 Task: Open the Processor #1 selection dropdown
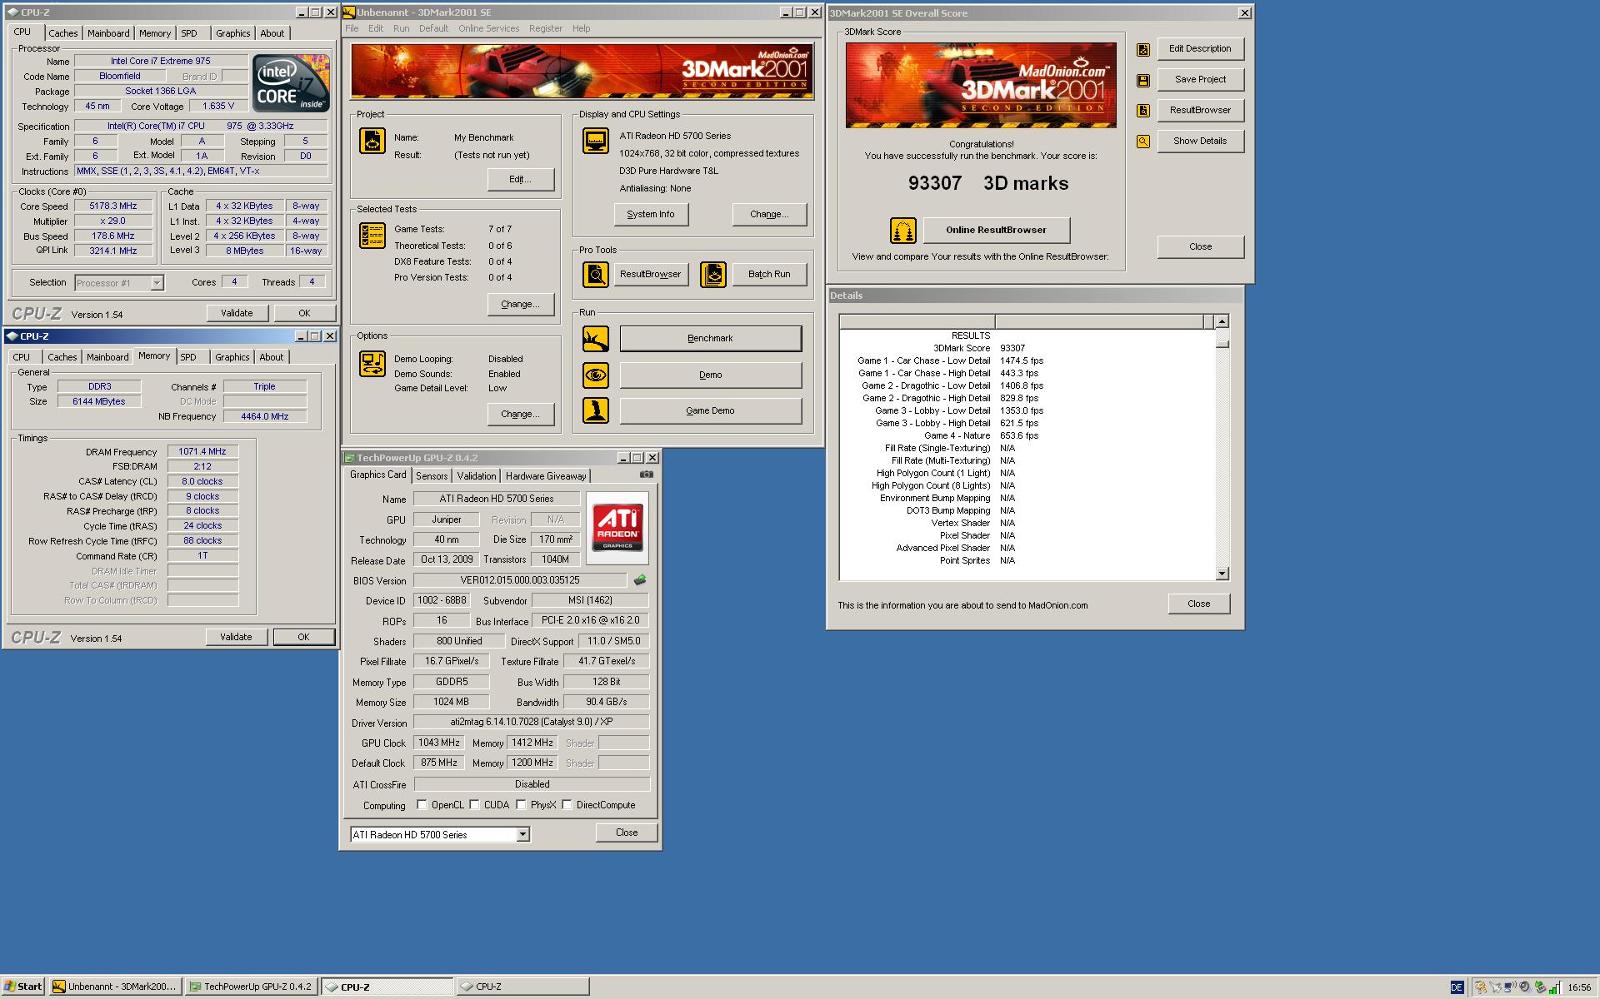pos(157,283)
